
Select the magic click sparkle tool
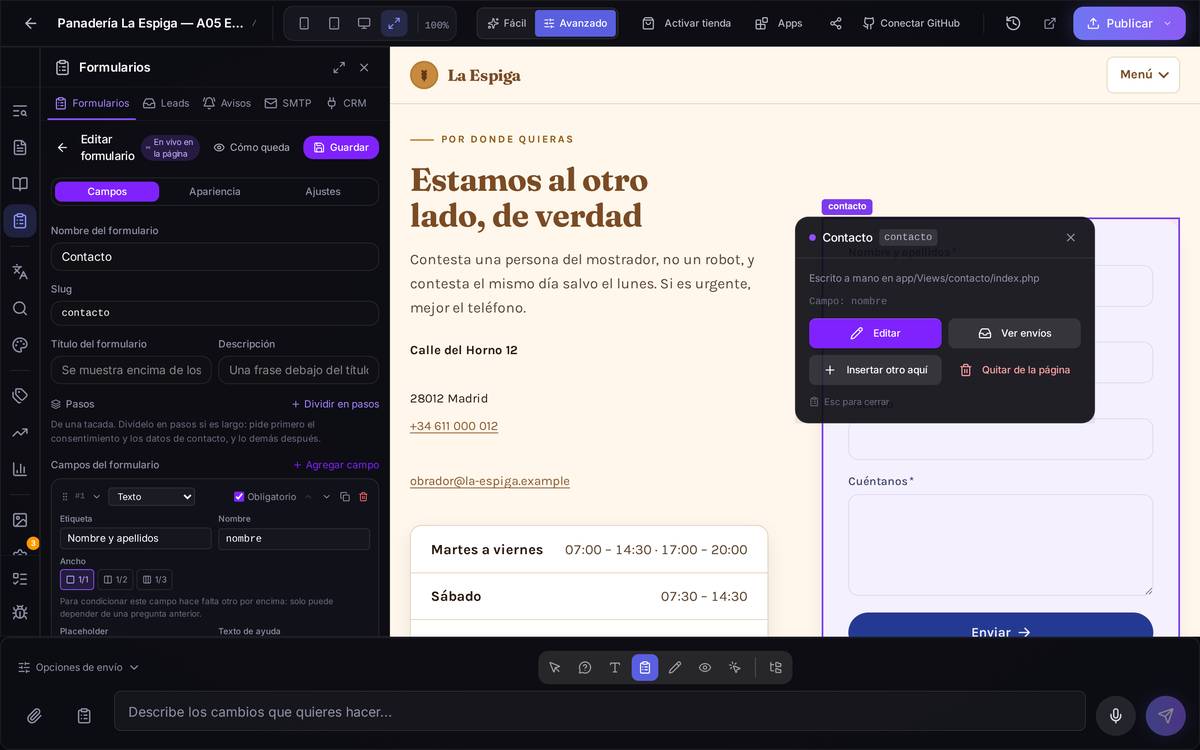click(735, 667)
